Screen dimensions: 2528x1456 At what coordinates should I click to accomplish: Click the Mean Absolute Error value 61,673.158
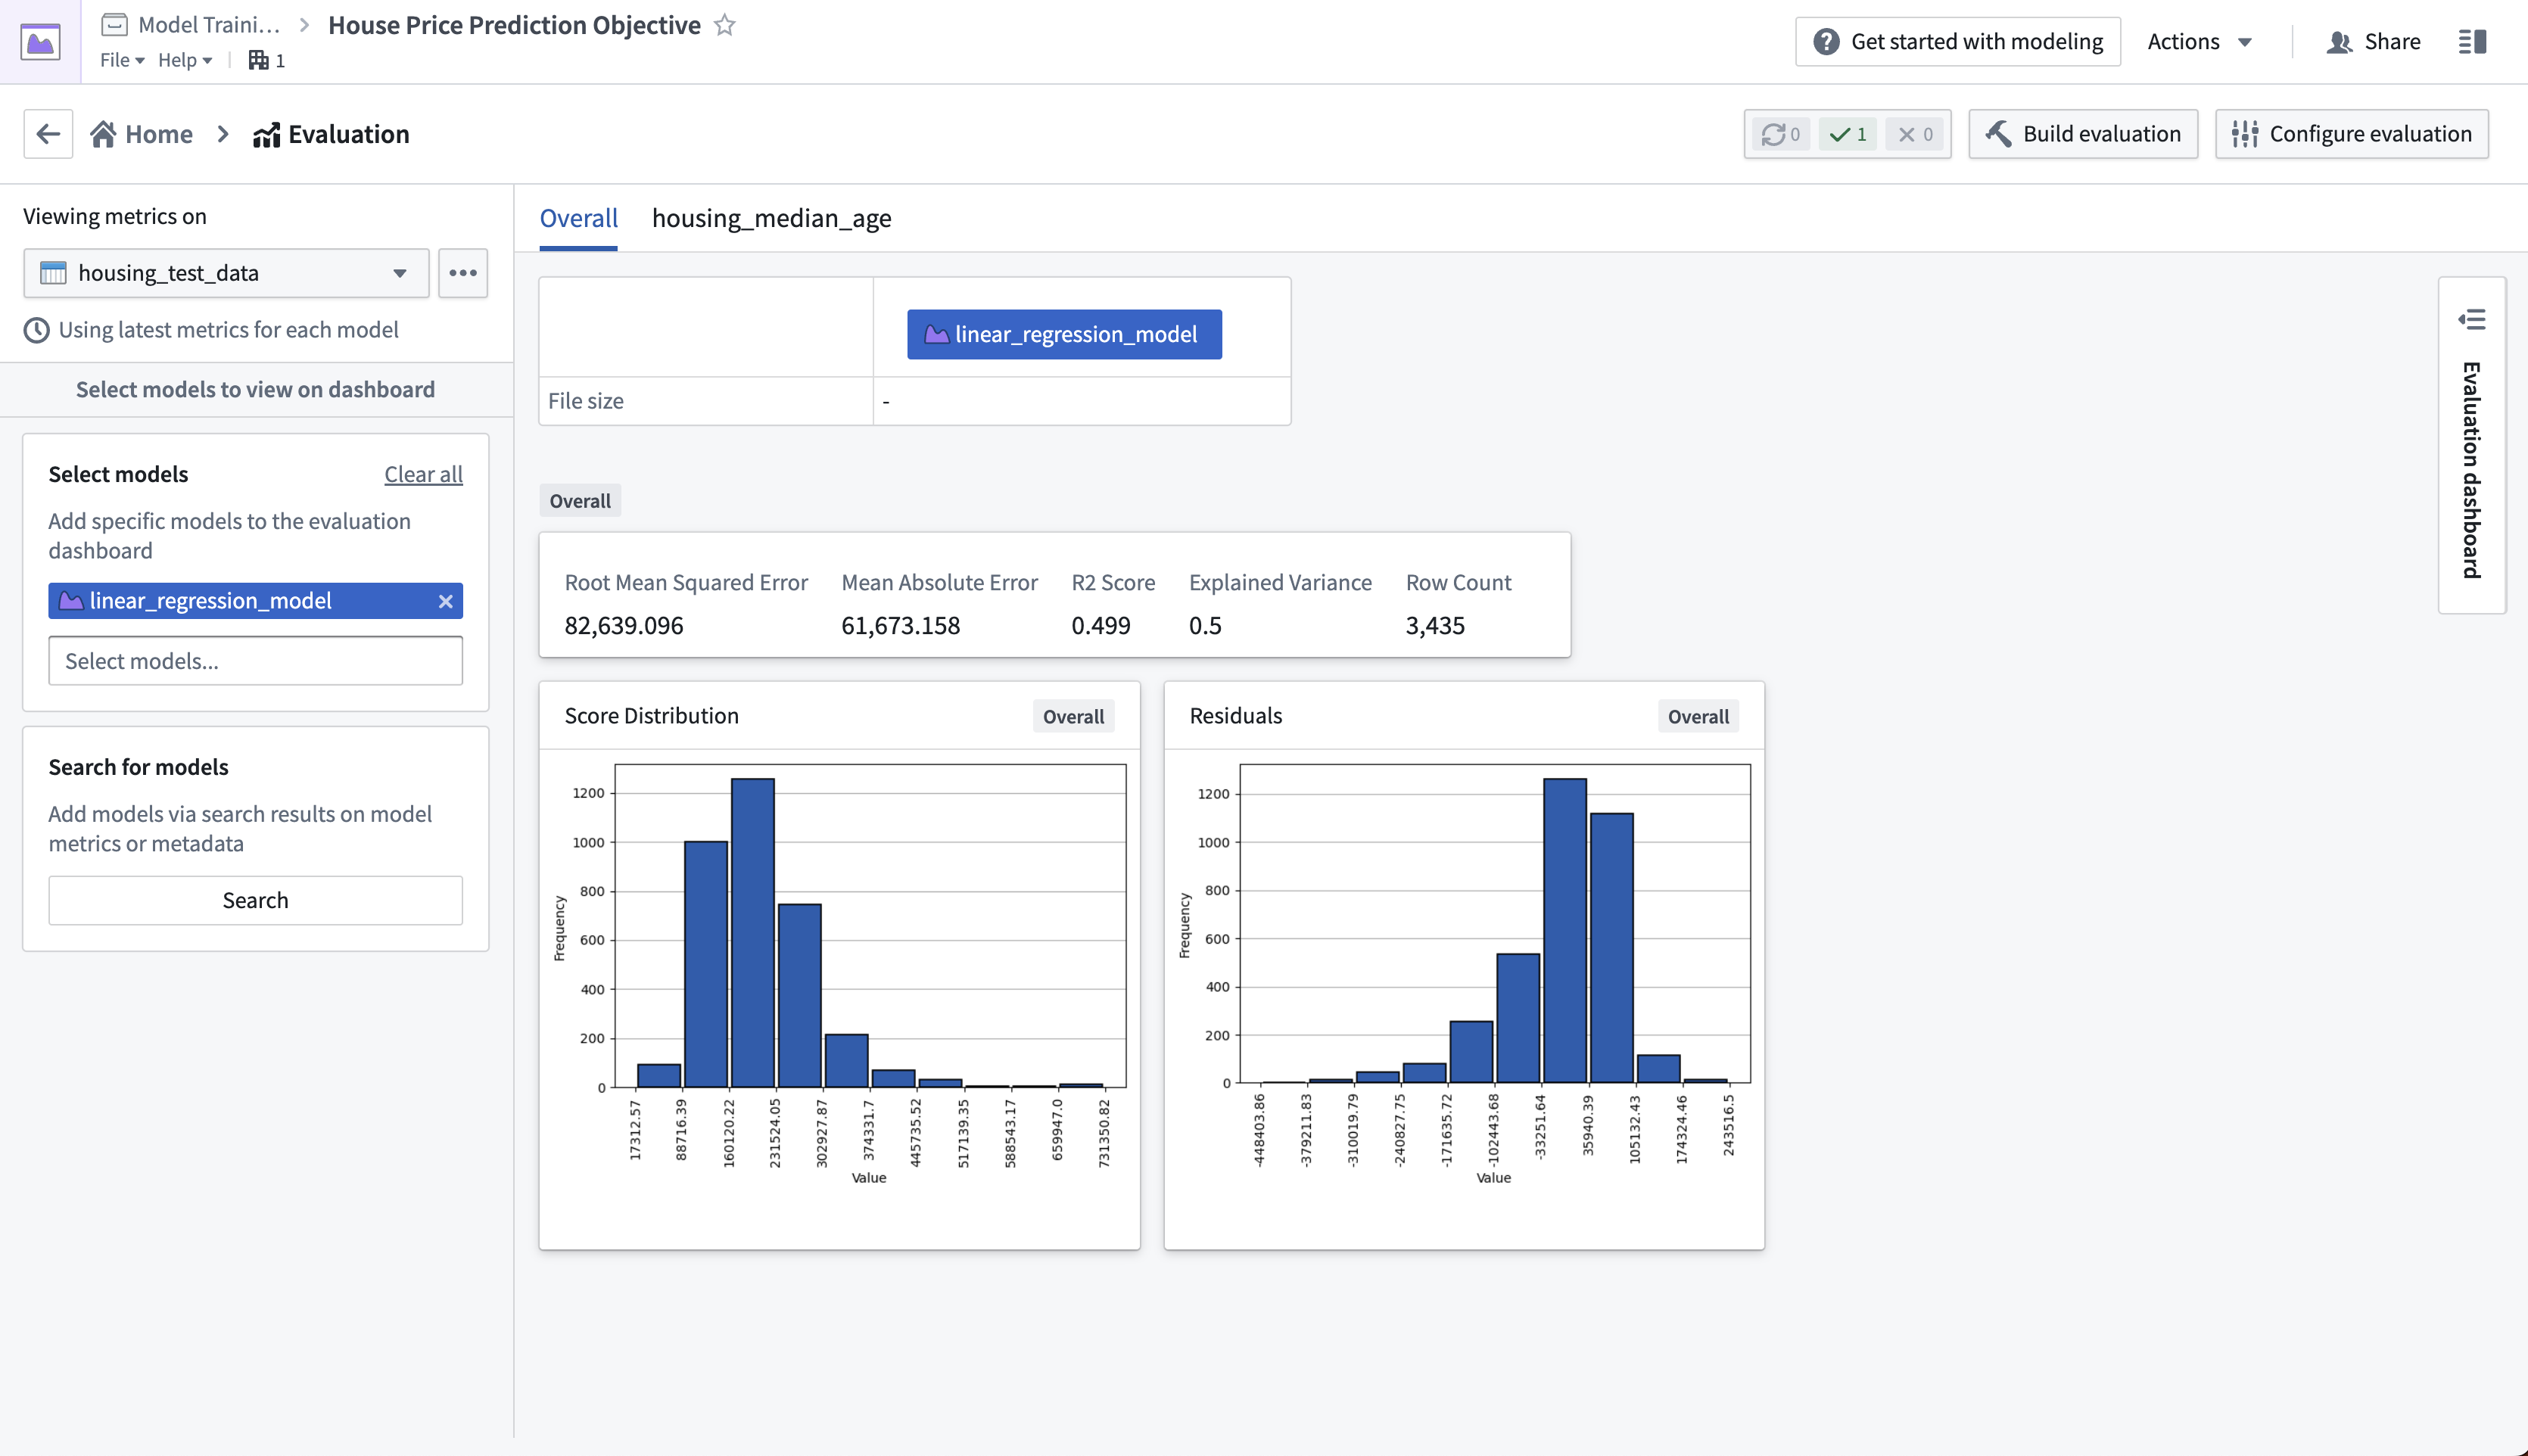(900, 625)
